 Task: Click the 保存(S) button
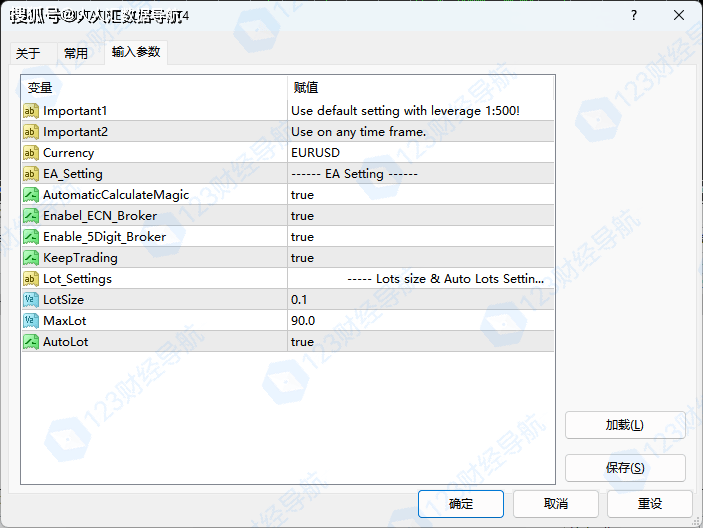pyautogui.click(x=625, y=468)
